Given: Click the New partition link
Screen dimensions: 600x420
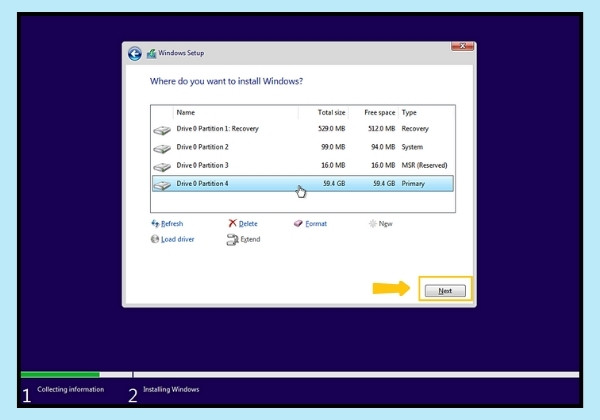Looking at the screenshot, I should [385, 224].
